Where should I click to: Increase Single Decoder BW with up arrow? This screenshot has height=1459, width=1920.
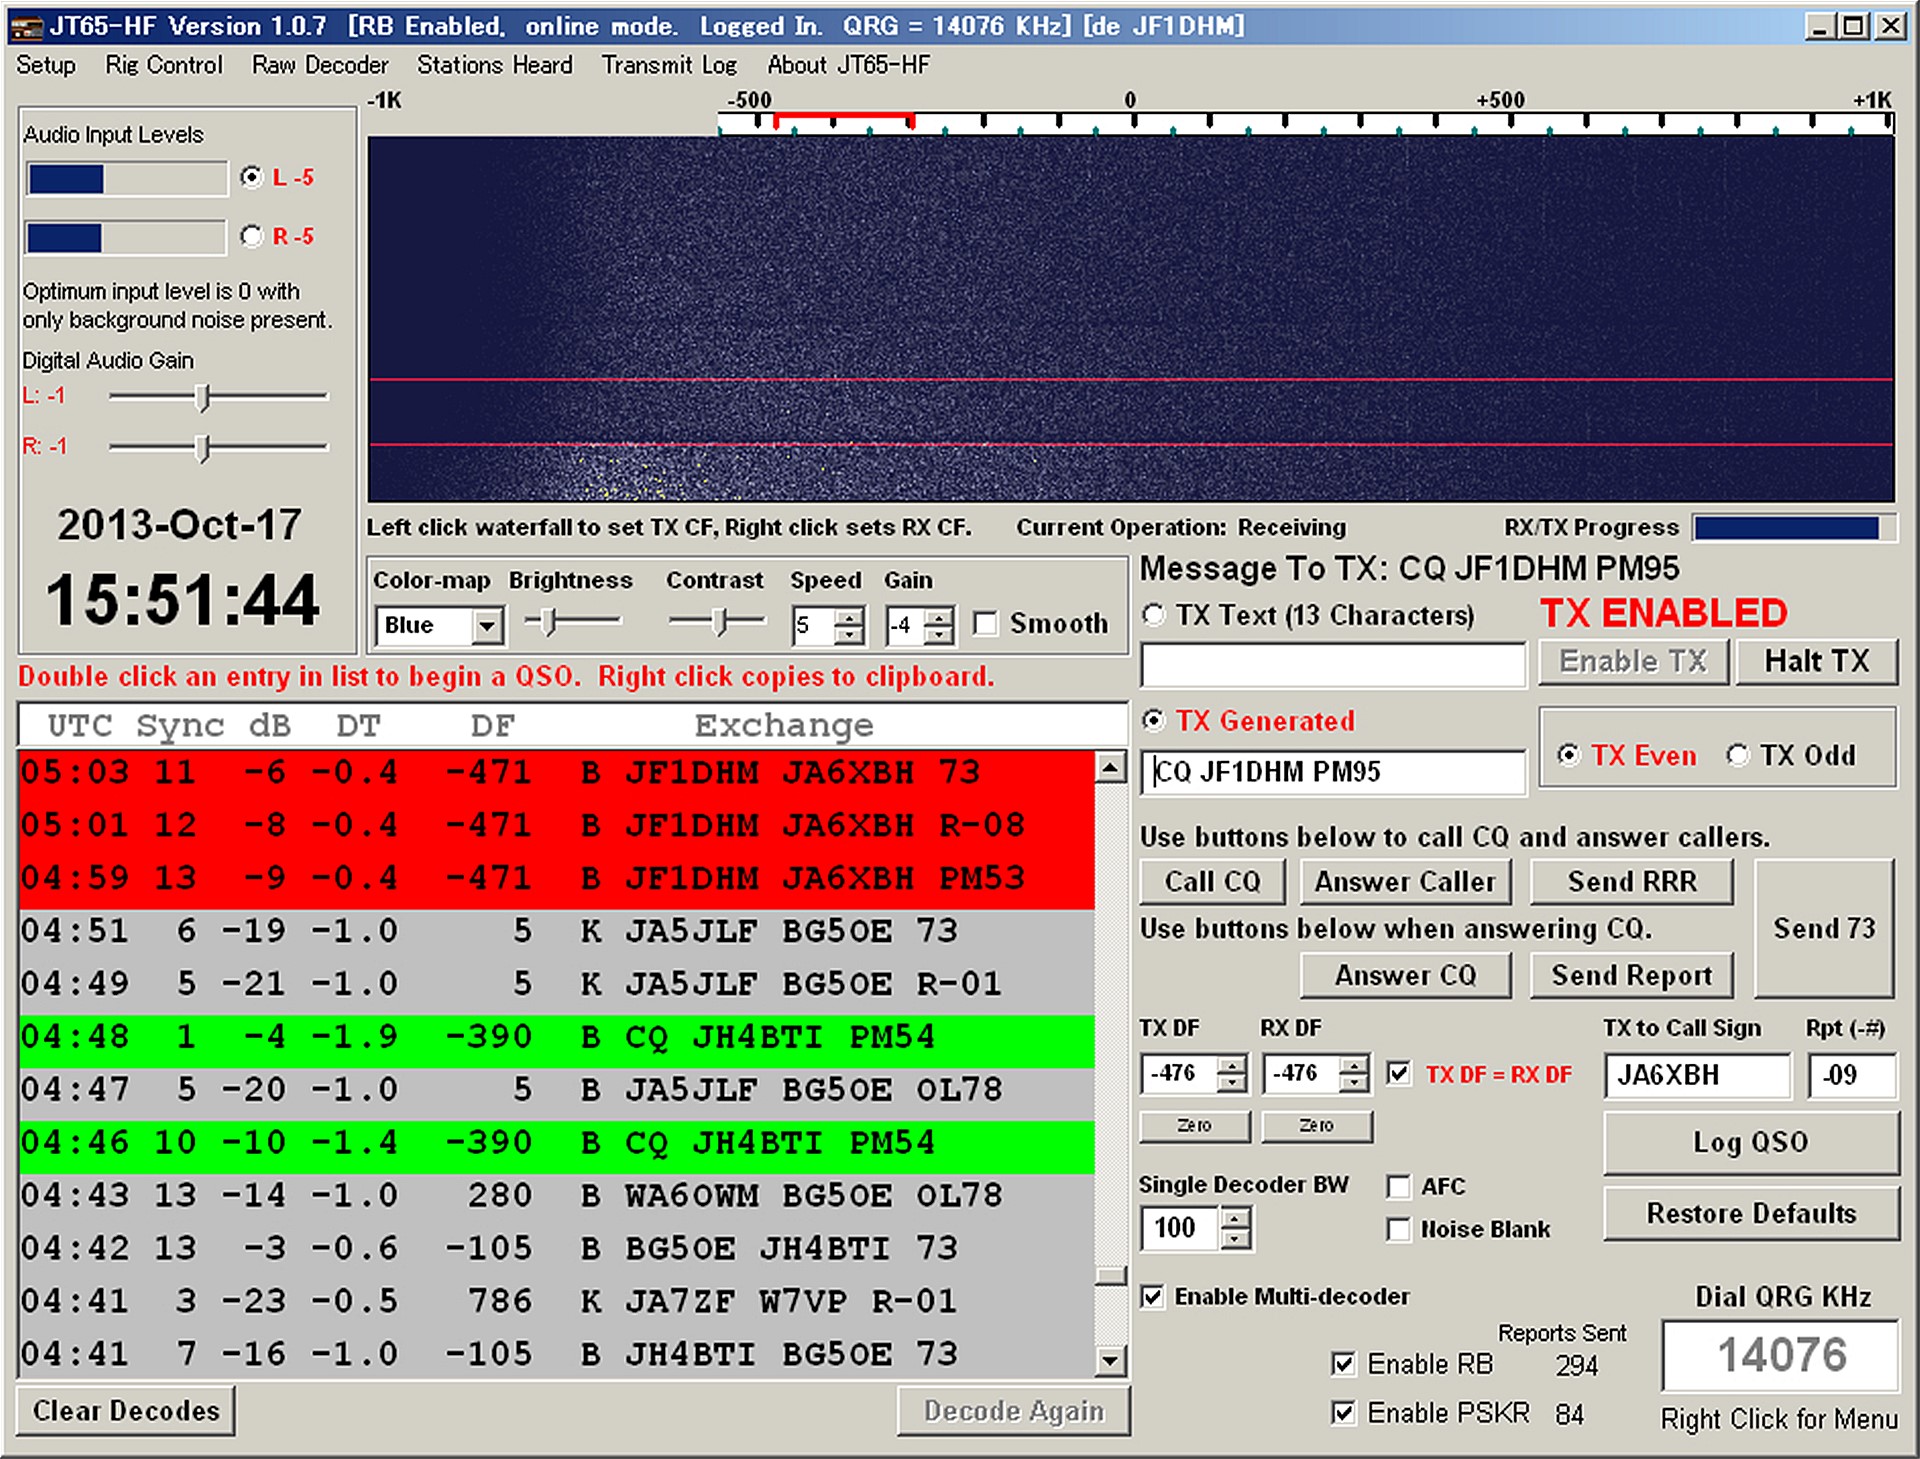[1236, 1219]
